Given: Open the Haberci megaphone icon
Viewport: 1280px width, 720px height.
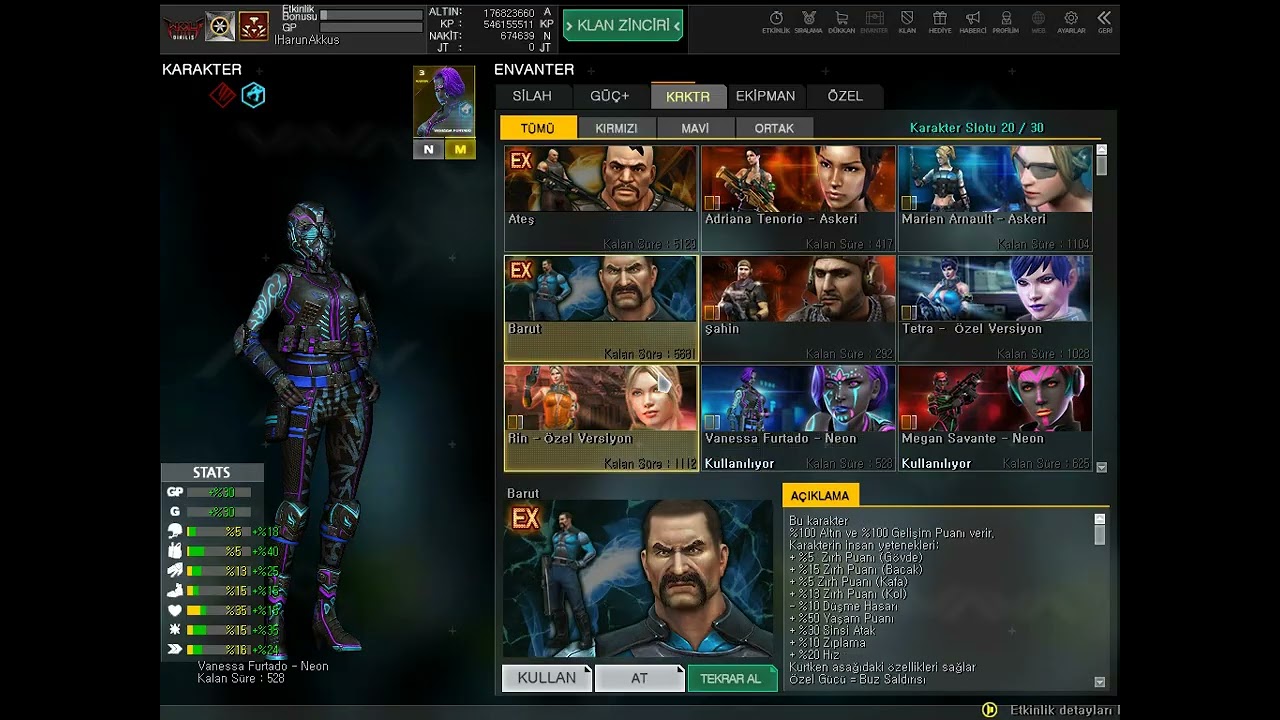Looking at the screenshot, I should tap(973, 18).
